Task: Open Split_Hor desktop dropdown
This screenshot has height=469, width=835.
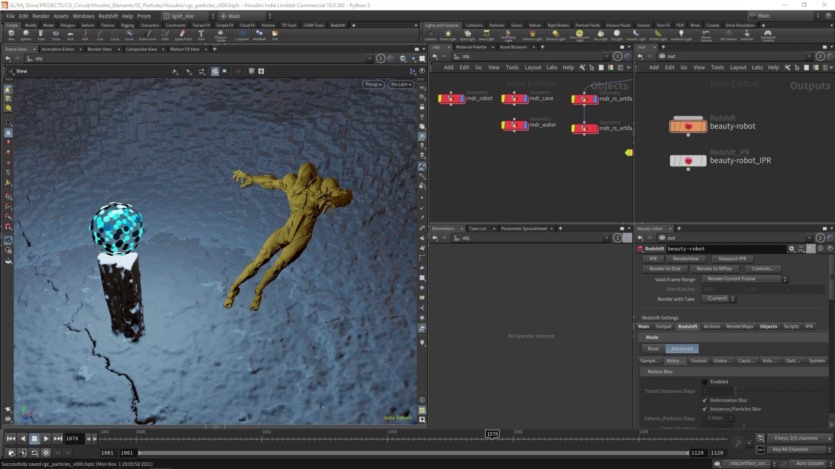Action: pos(188,16)
